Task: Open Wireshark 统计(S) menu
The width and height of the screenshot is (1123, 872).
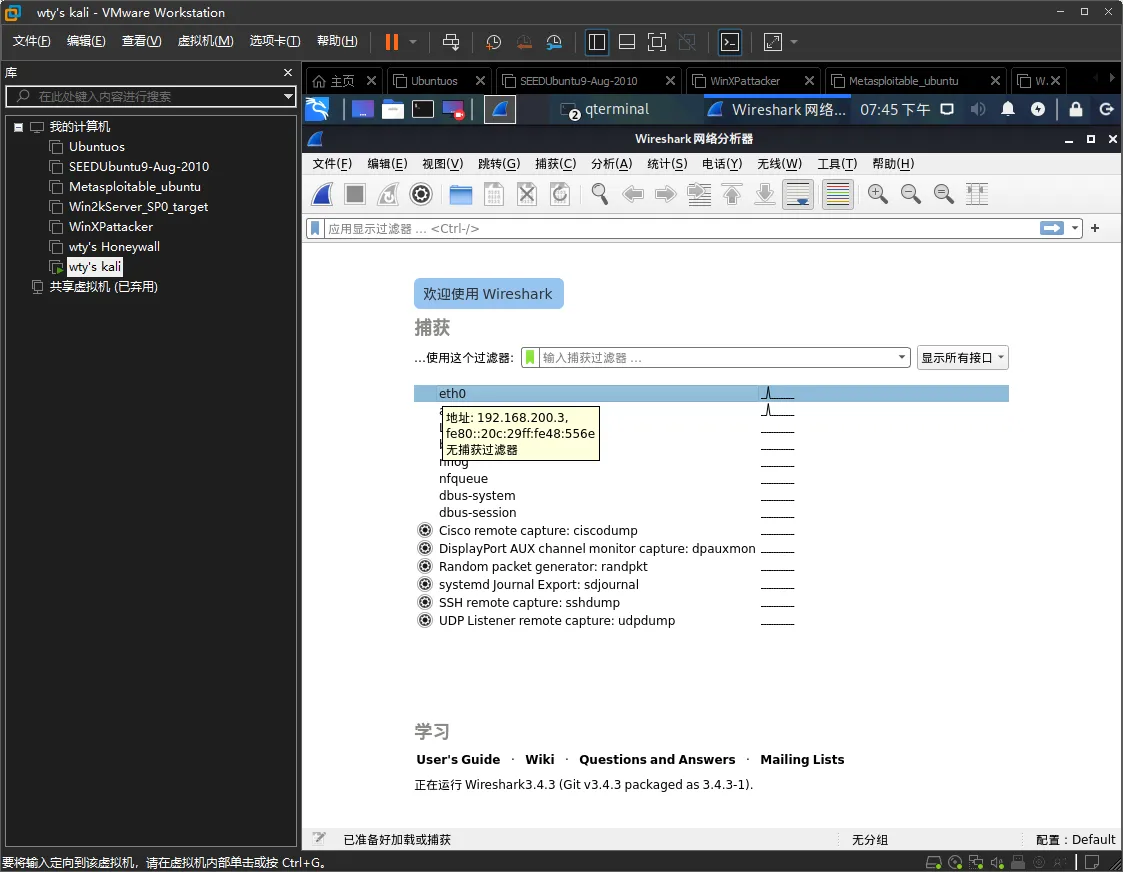Action: click(667, 164)
